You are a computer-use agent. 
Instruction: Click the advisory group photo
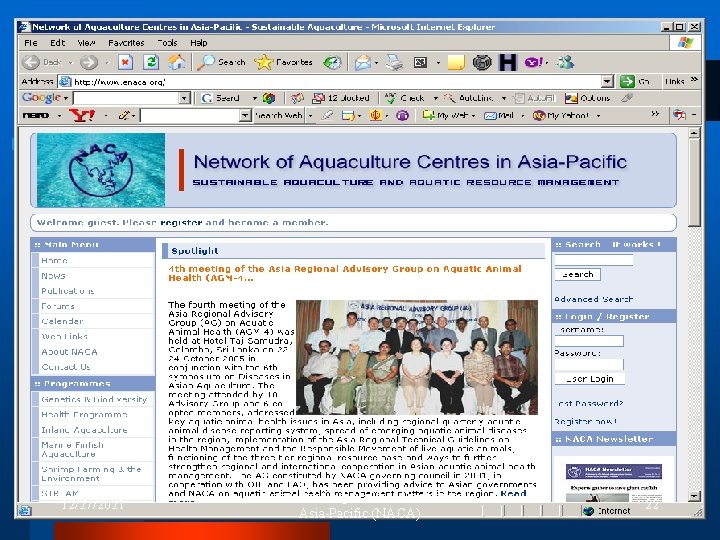click(x=417, y=357)
